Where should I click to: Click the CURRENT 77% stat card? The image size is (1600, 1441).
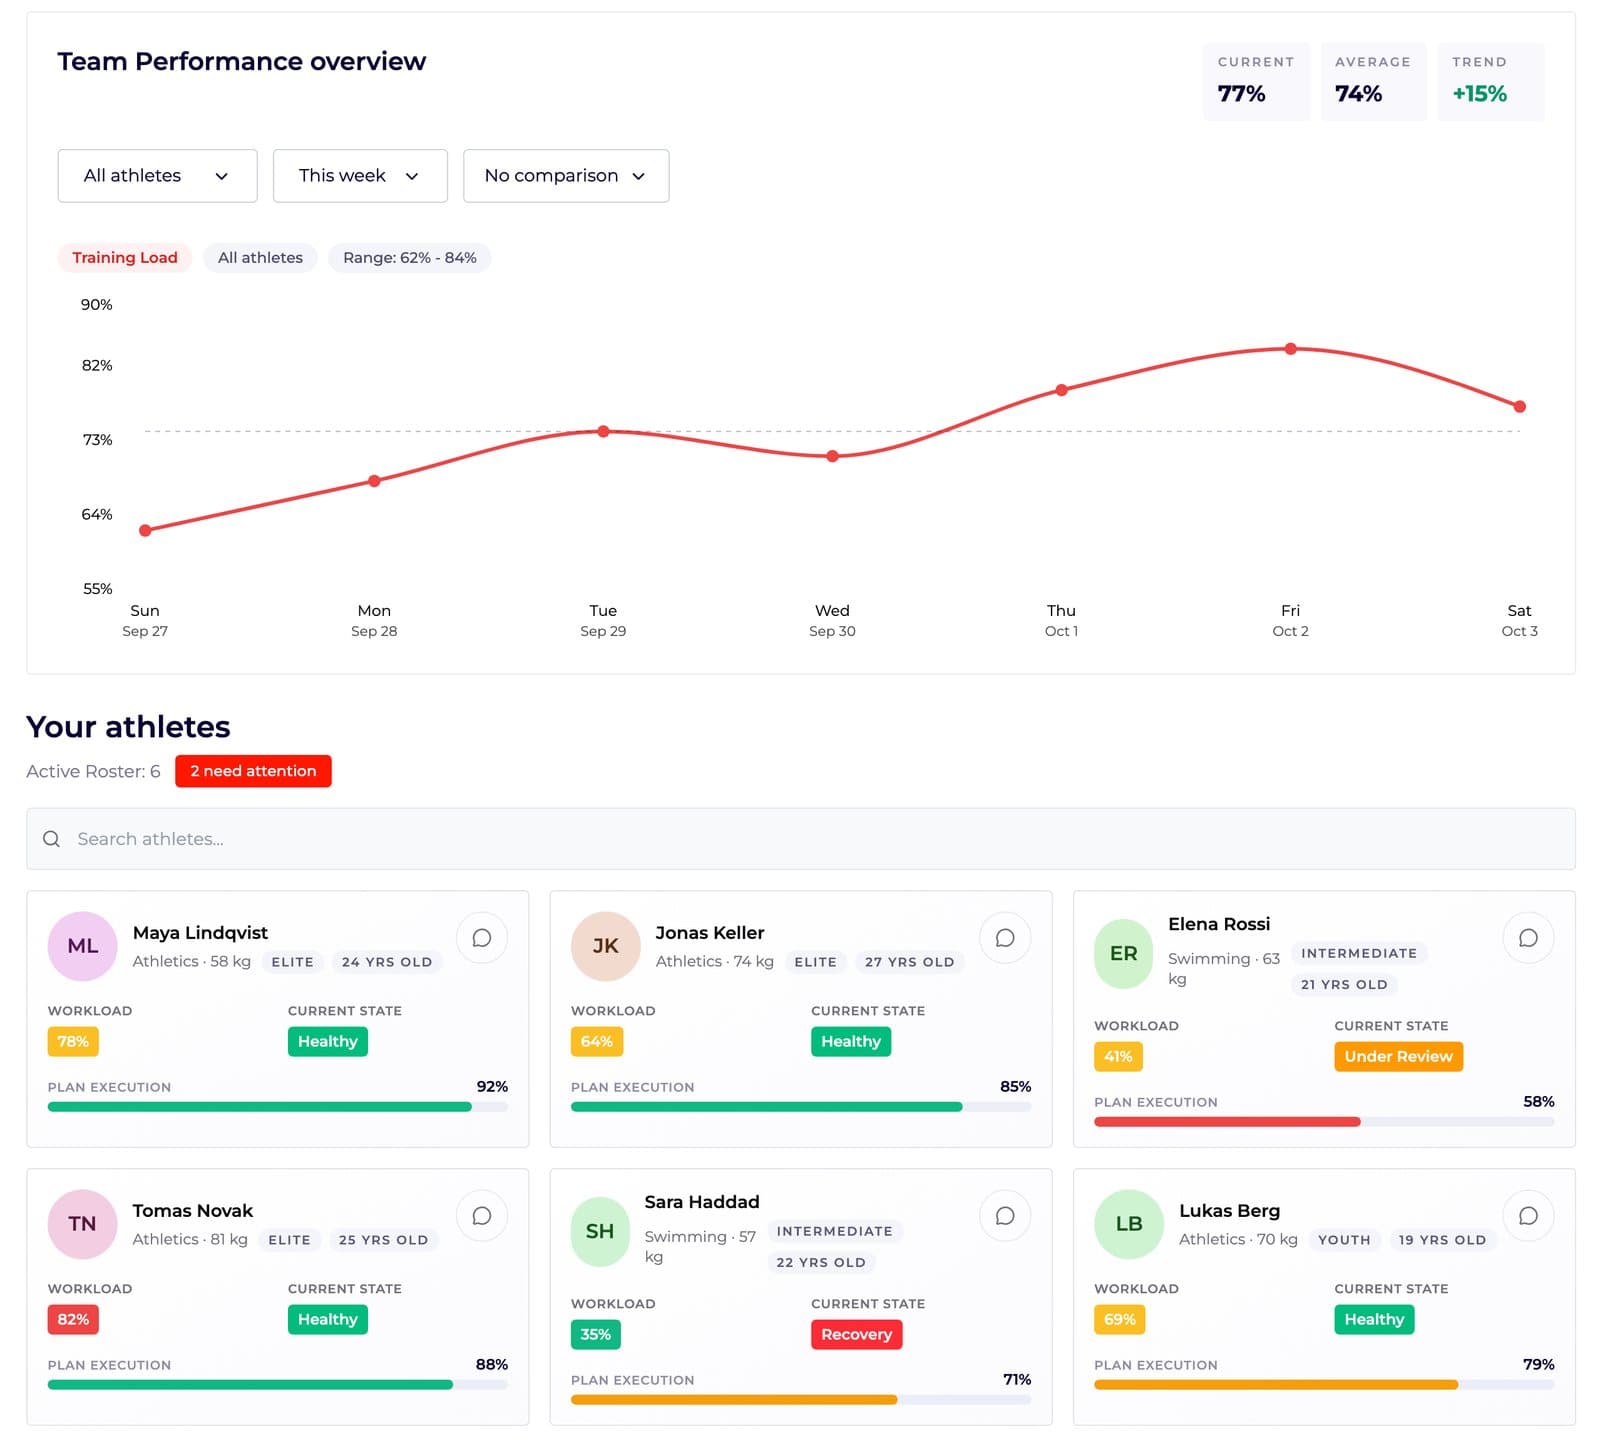coord(1256,82)
